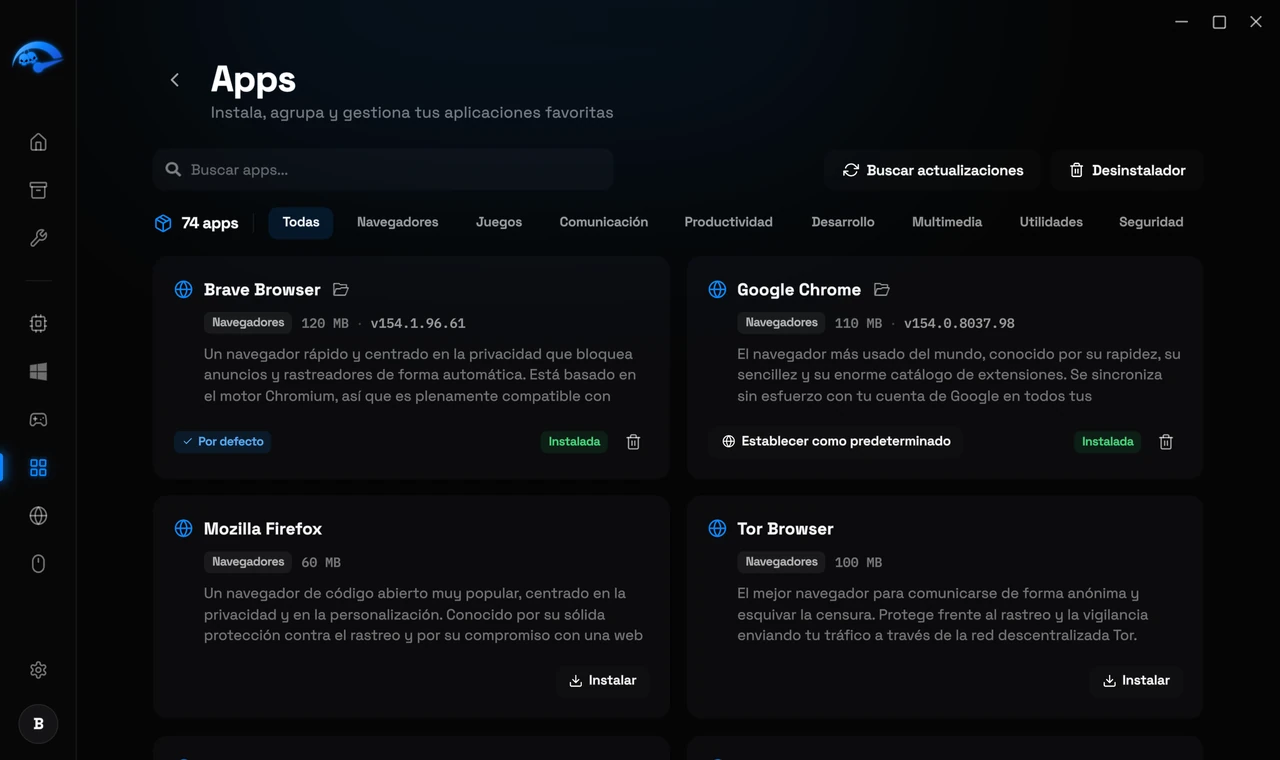Click the 60 MB size of Firefox
Image resolution: width=1280 pixels, height=760 pixels.
[321, 562]
